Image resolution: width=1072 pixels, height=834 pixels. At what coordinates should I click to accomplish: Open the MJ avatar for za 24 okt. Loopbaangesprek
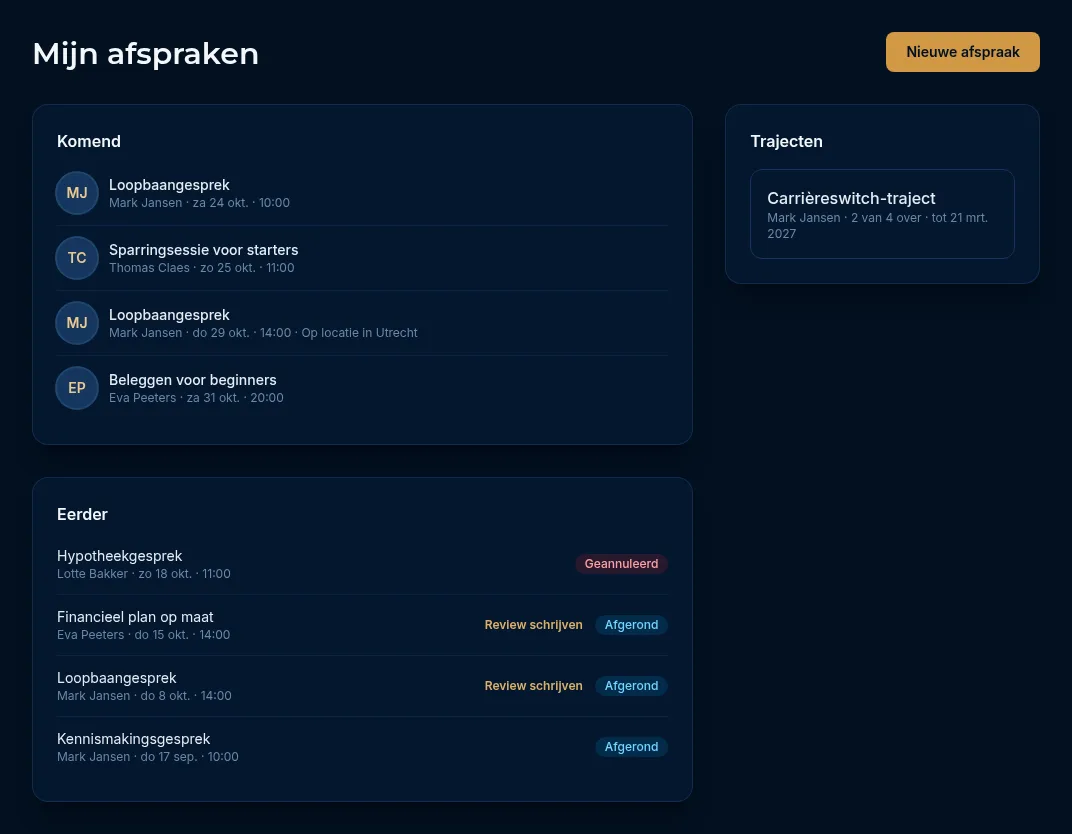[x=77, y=193]
